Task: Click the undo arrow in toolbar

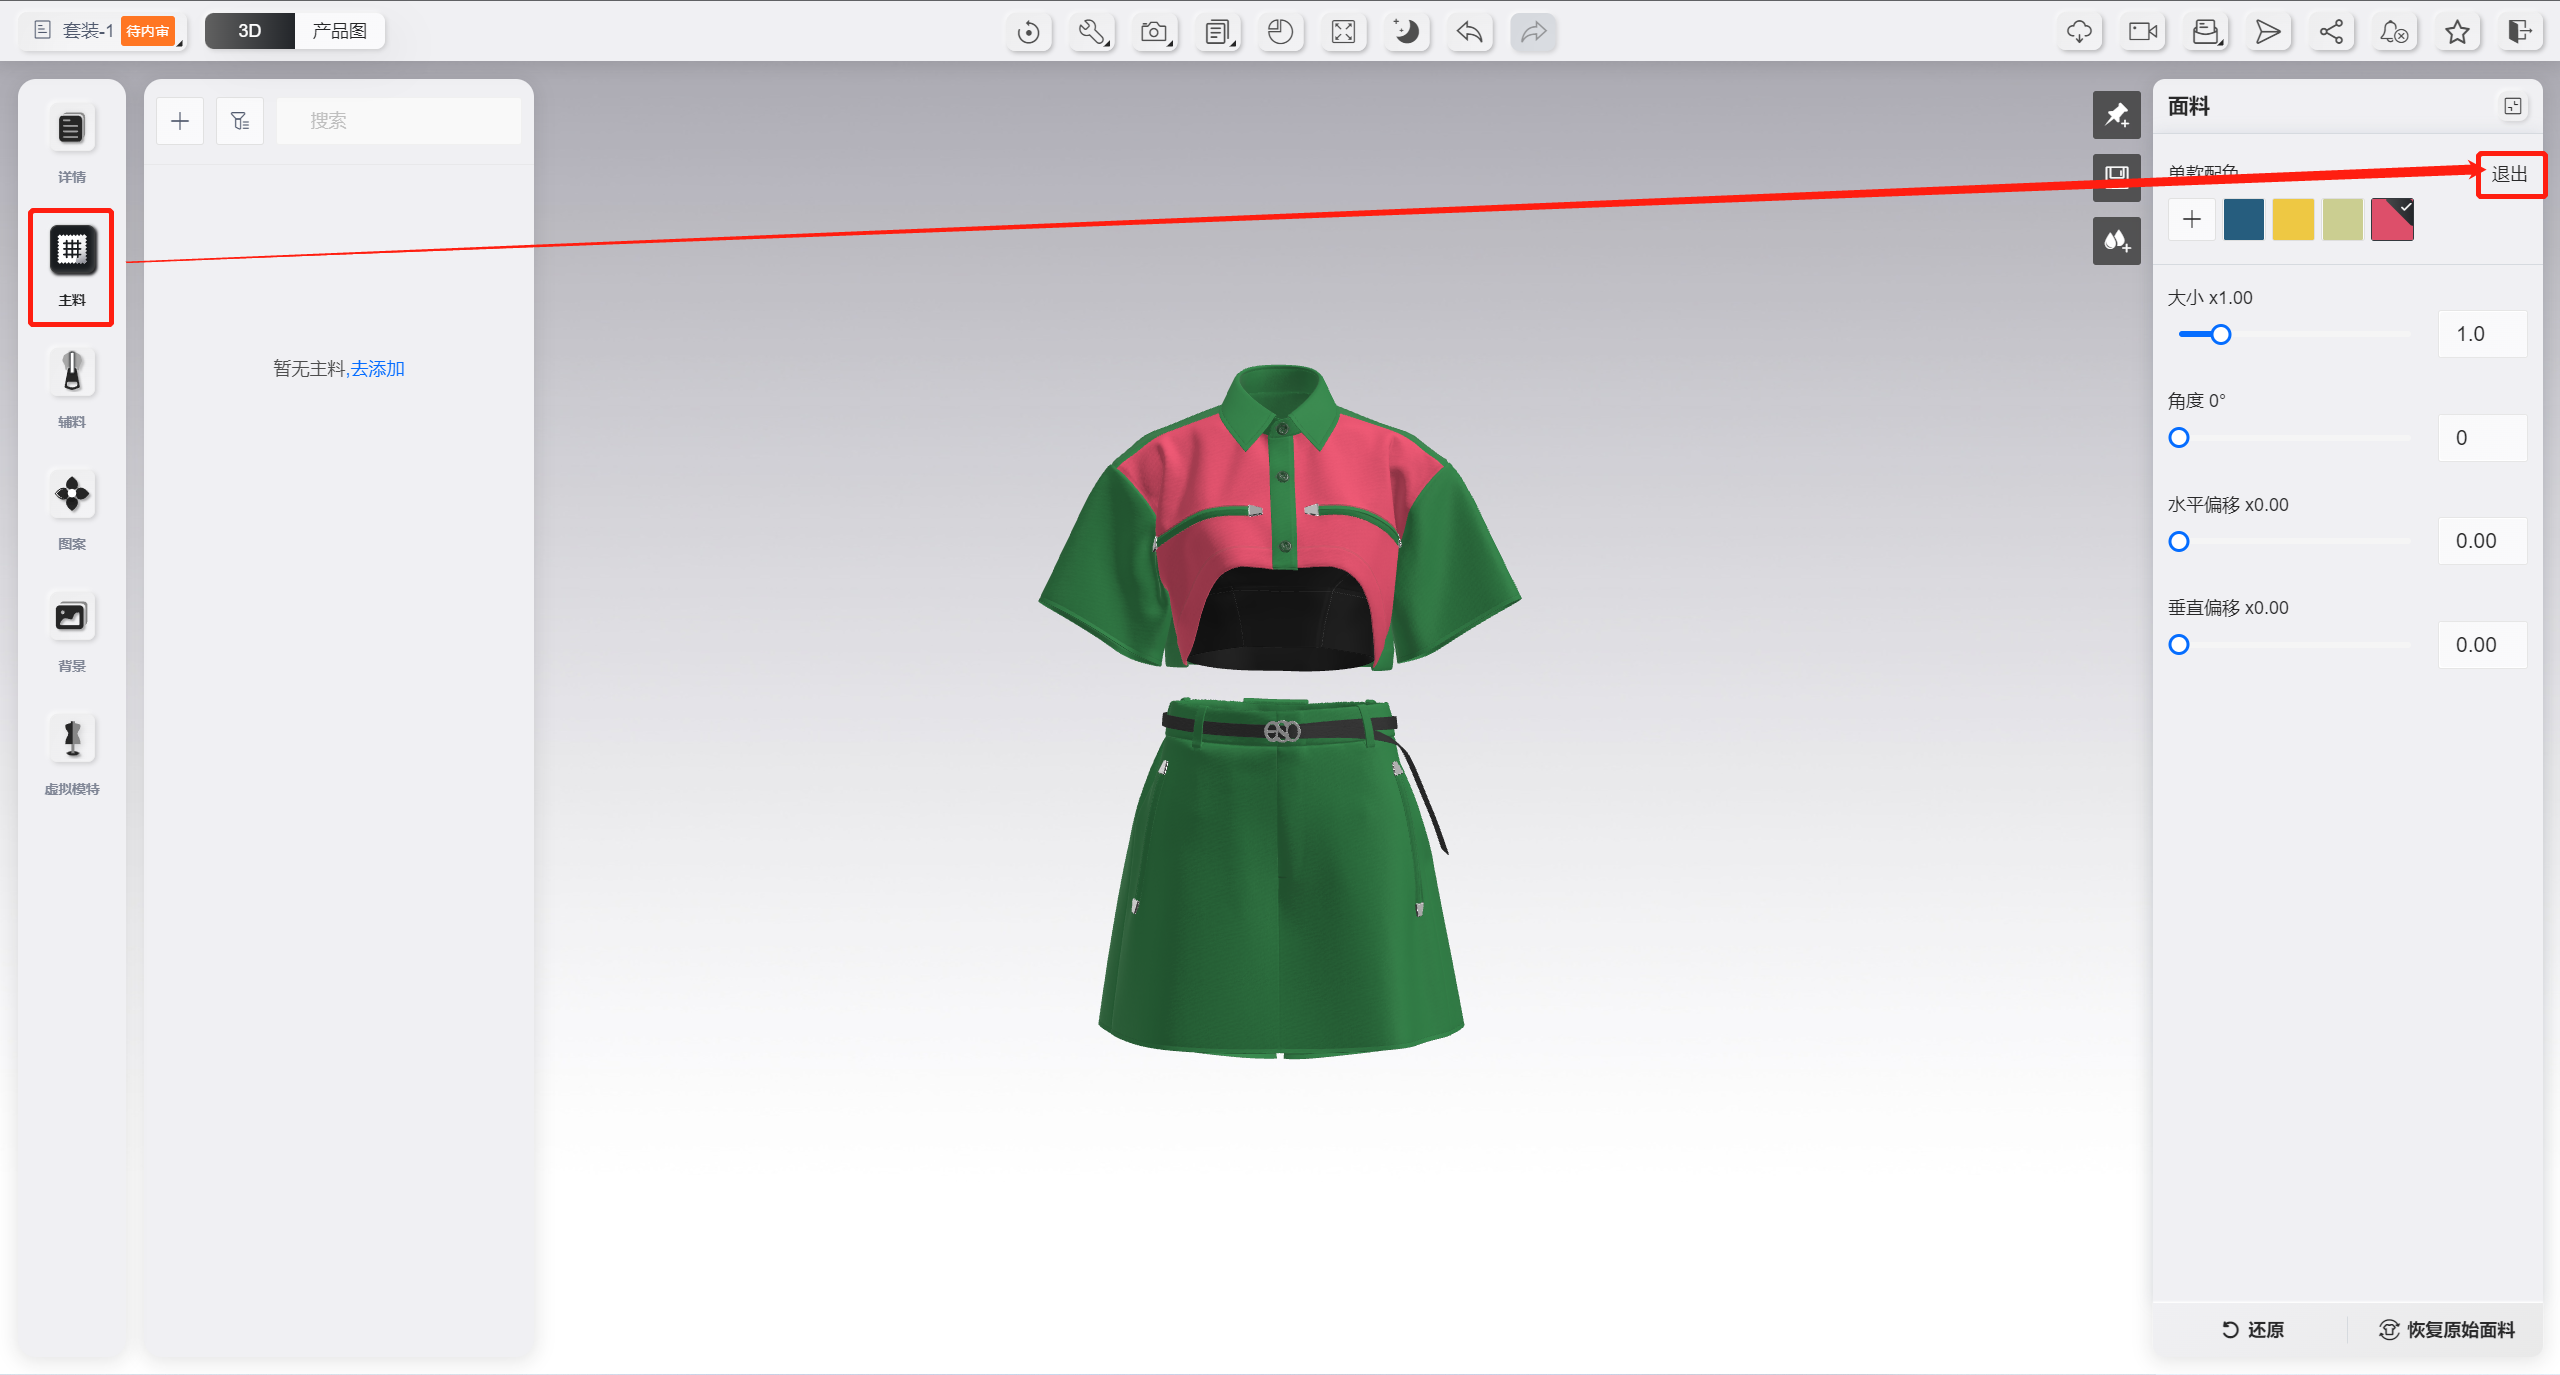Action: pos(1469,32)
